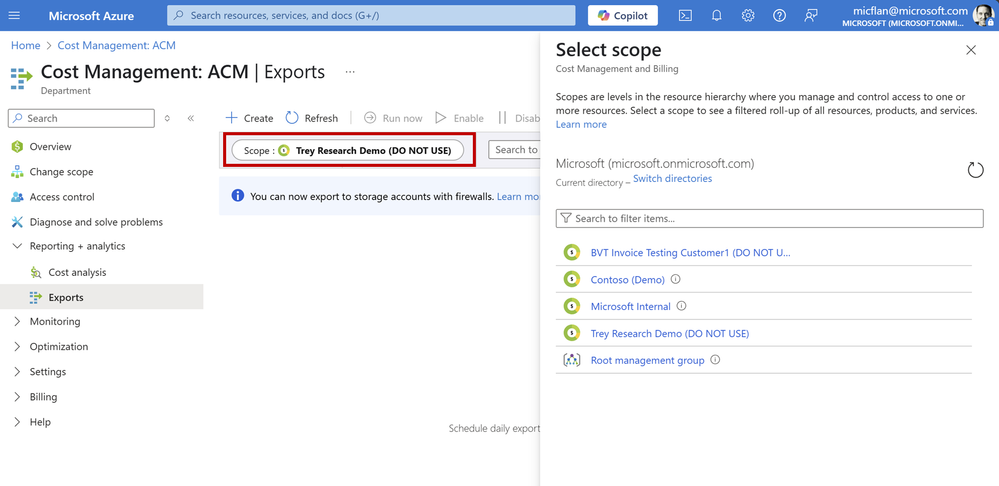Click Search to filter items field

tap(770, 218)
